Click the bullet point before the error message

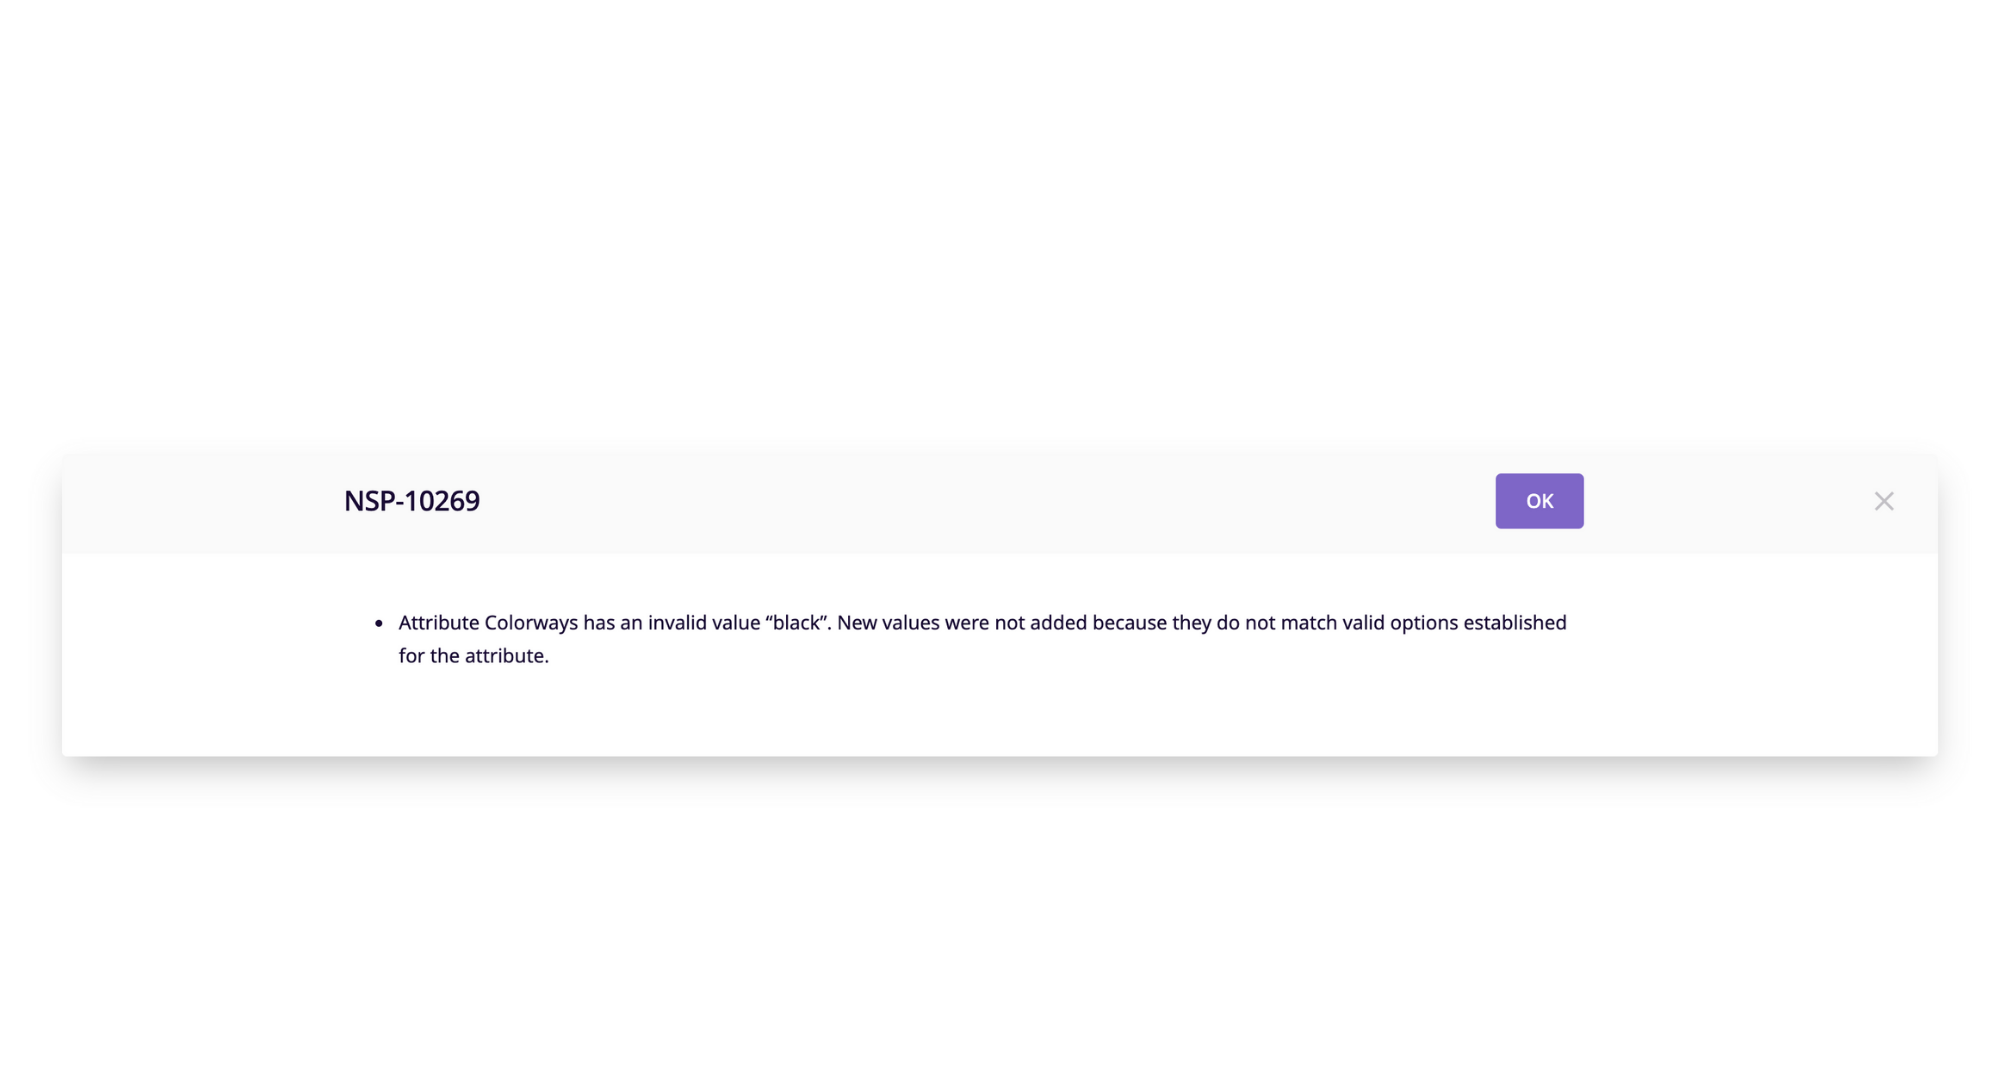pyautogui.click(x=379, y=623)
